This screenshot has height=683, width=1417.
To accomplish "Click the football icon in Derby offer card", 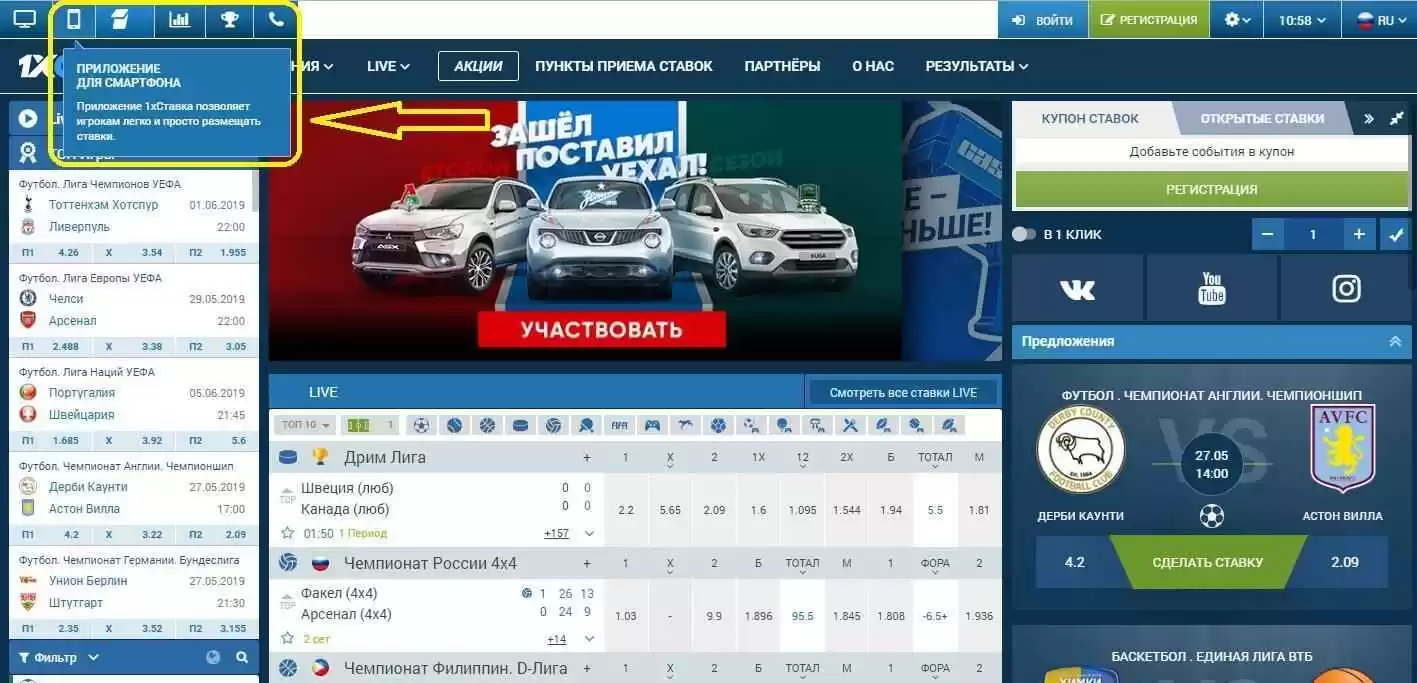I will click(1211, 516).
